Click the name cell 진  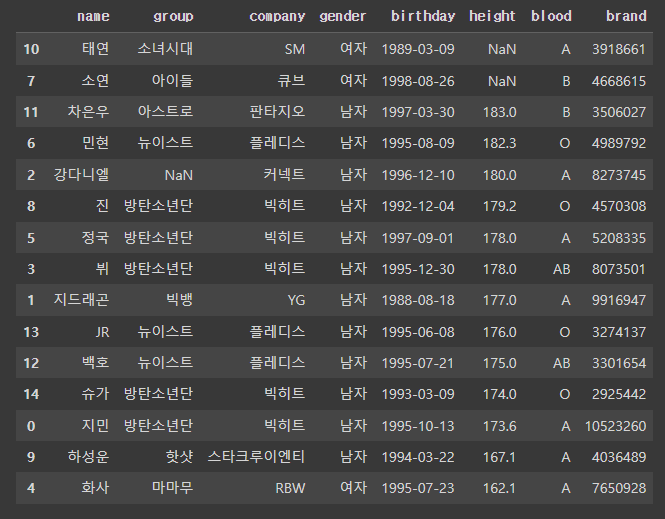[x=102, y=206]
